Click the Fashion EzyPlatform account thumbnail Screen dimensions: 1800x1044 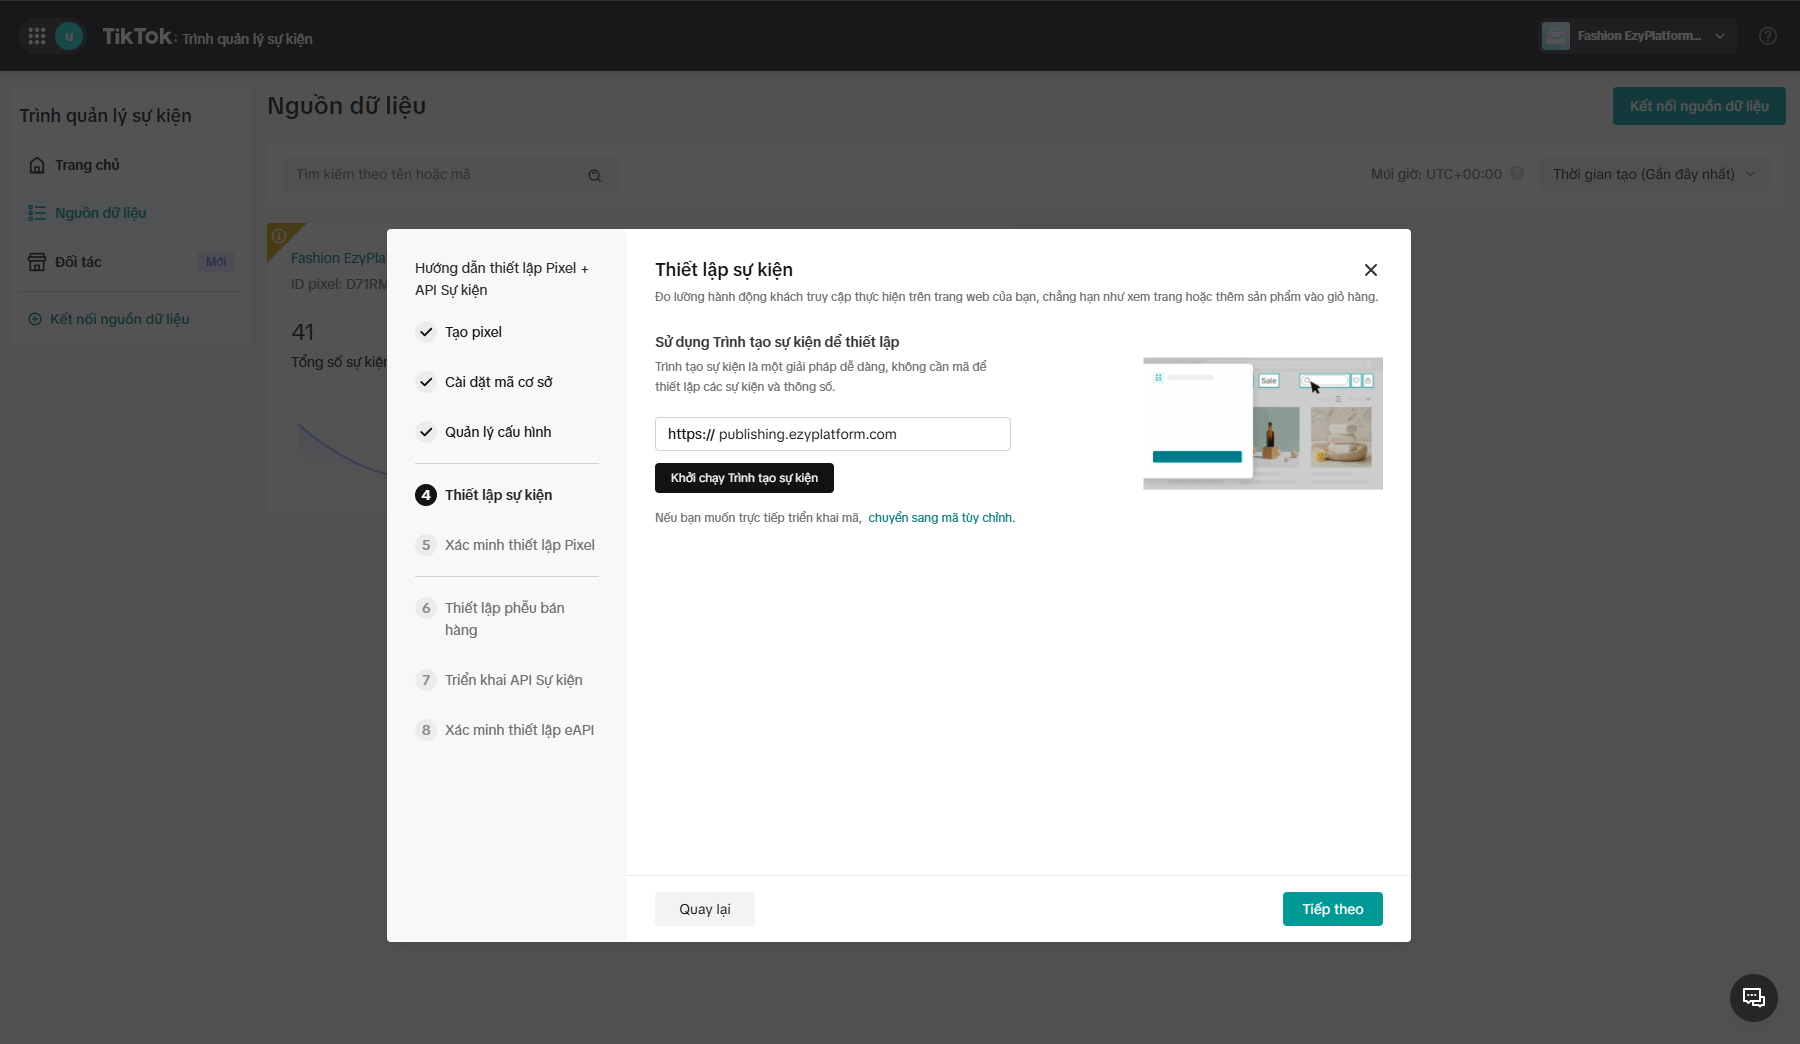click(1556, 36)
